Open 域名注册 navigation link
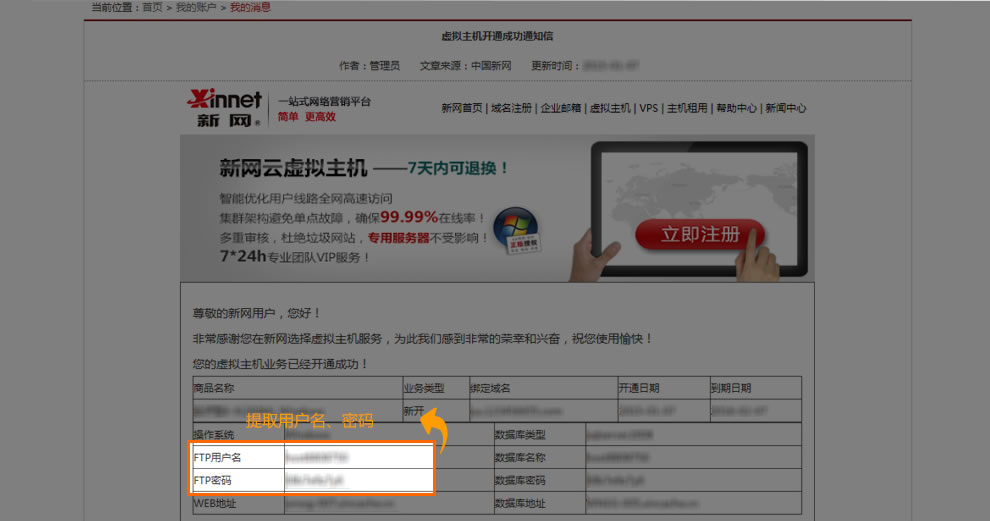The width and height of the screenshot is (990, 521). click(x=511, y=108)
